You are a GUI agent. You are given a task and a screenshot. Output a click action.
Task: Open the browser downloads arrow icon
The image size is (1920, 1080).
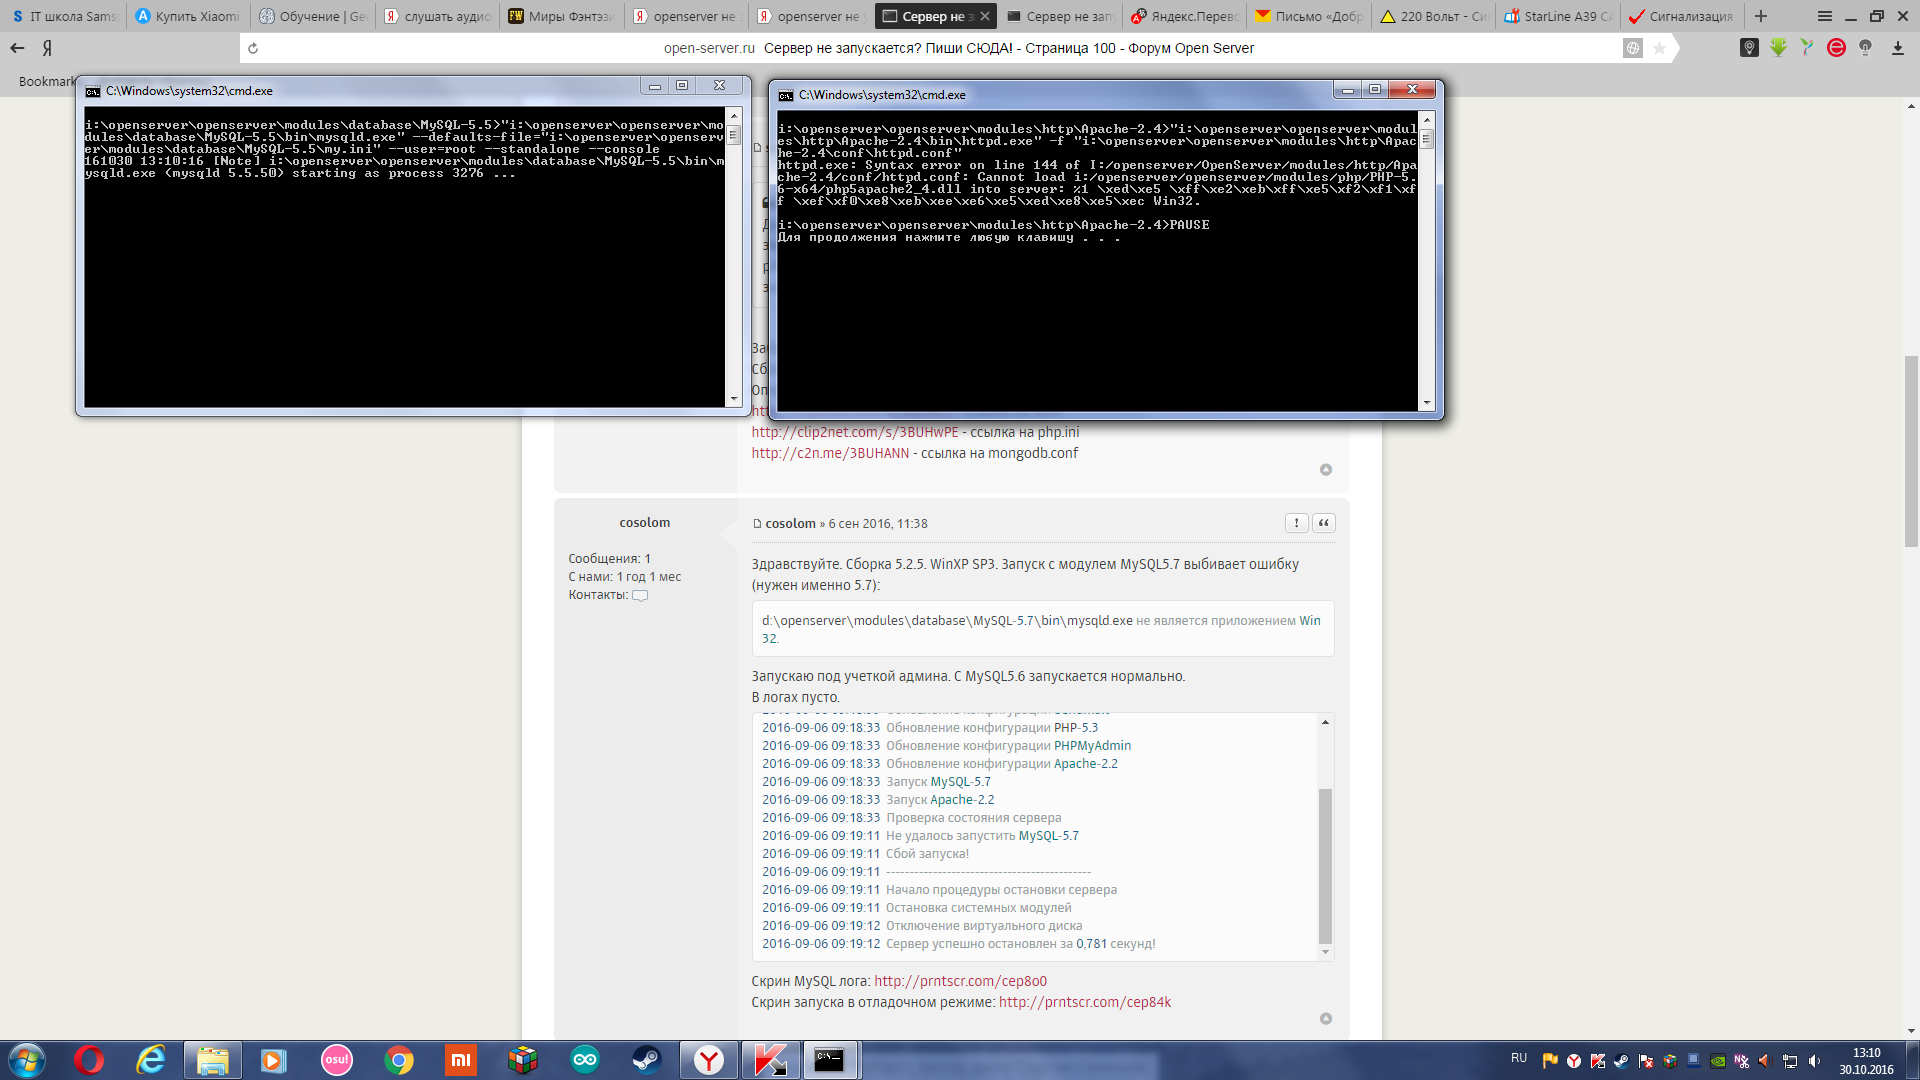(x=1897, y=48)
